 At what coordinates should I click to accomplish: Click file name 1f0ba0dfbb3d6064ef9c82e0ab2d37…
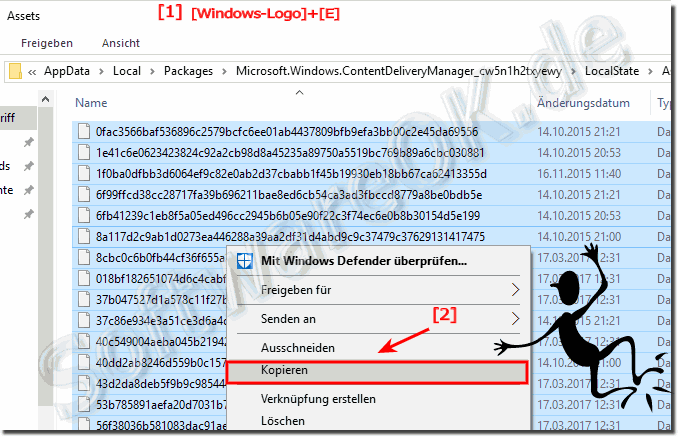coord(291,173)
